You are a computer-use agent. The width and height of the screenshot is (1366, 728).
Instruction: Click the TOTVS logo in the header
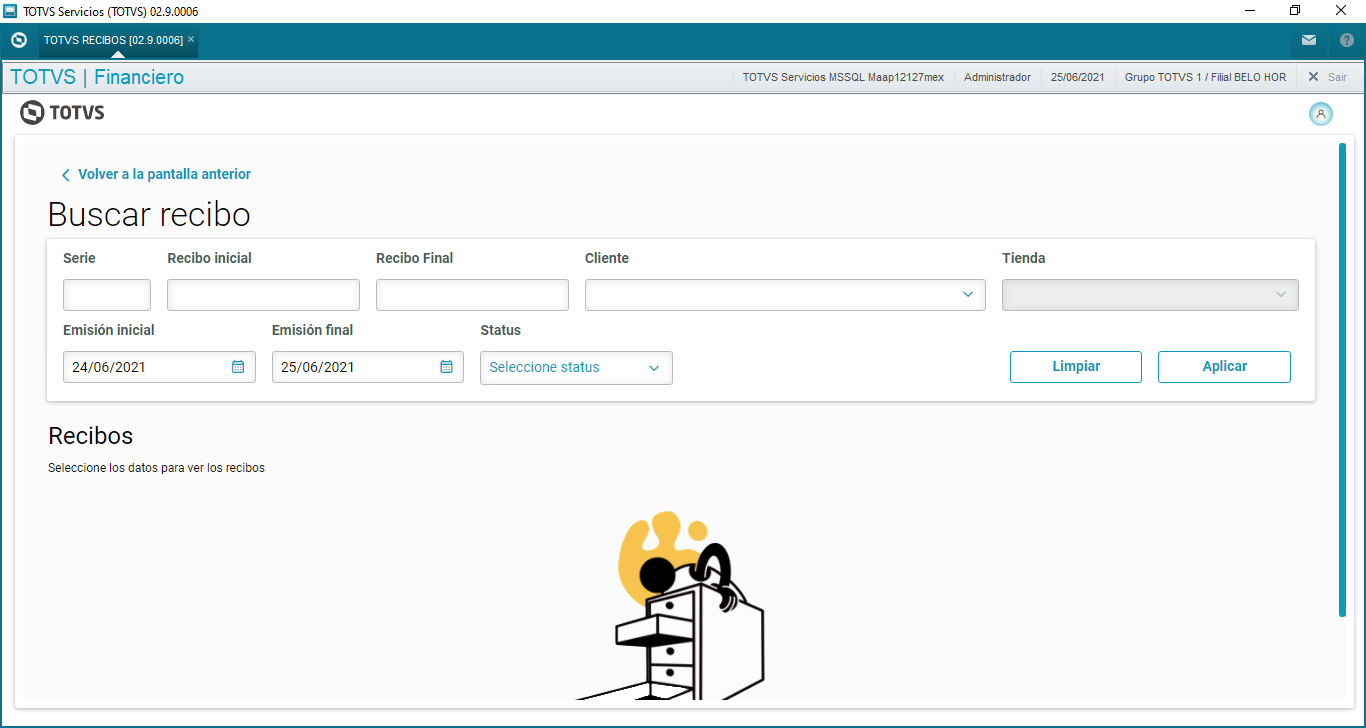62,113
